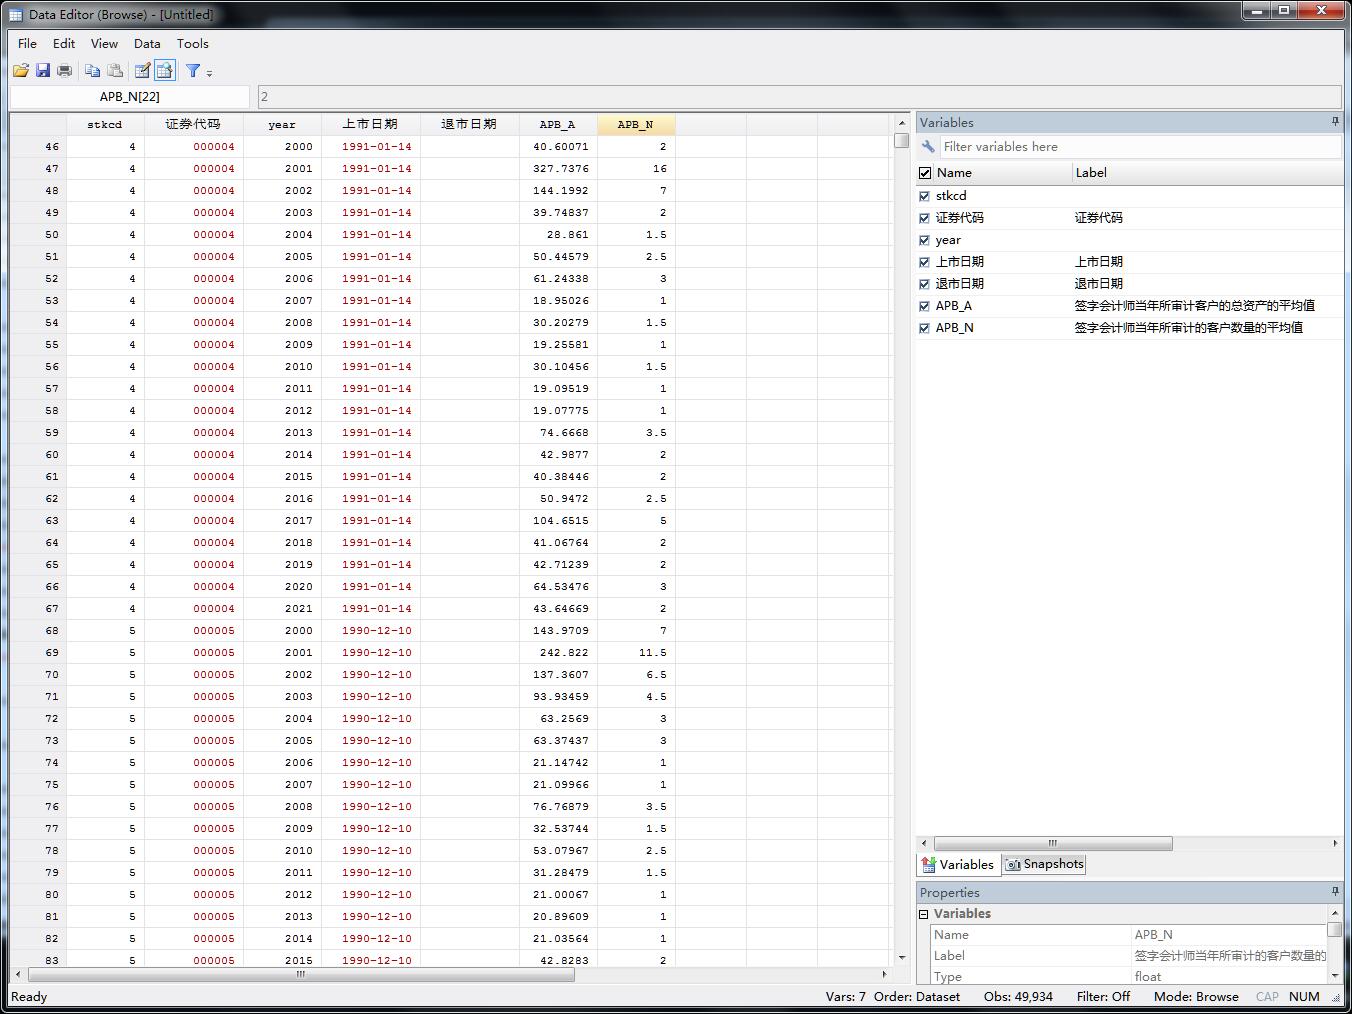
Task: Uncheck the APB_A variable checkbox
Action: click(924, 306)
